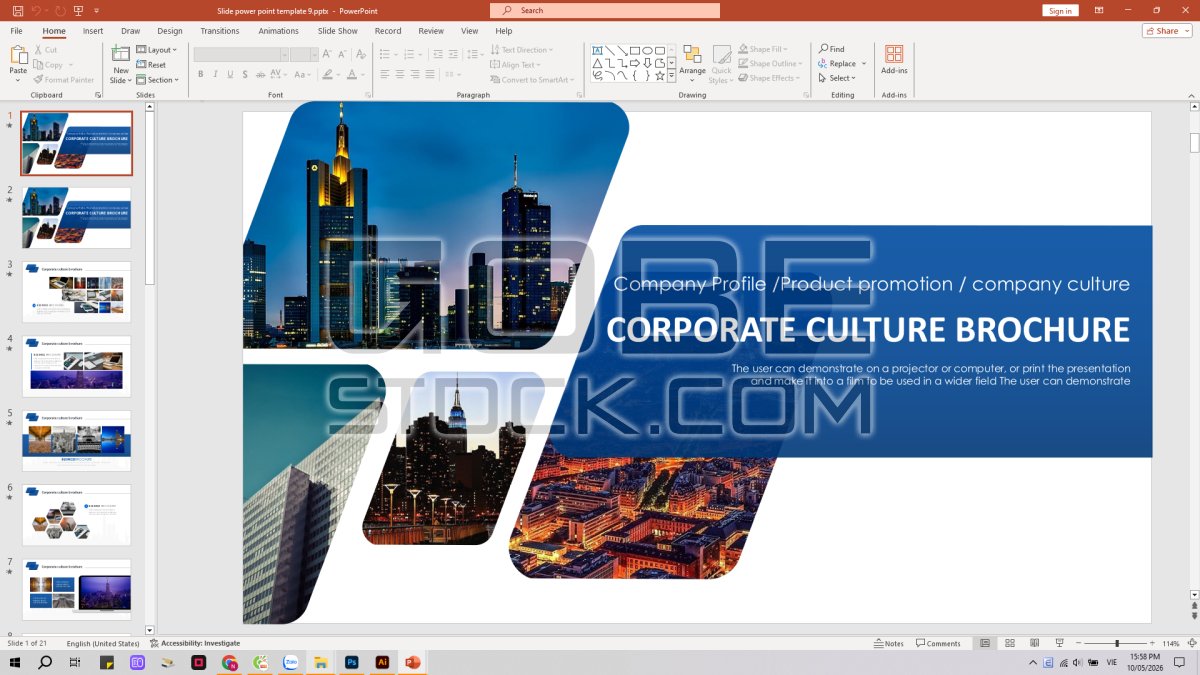Screen dimensions: 1200x675
Task: Open the Share dropdown button
Action: [x=1167, y=31]
